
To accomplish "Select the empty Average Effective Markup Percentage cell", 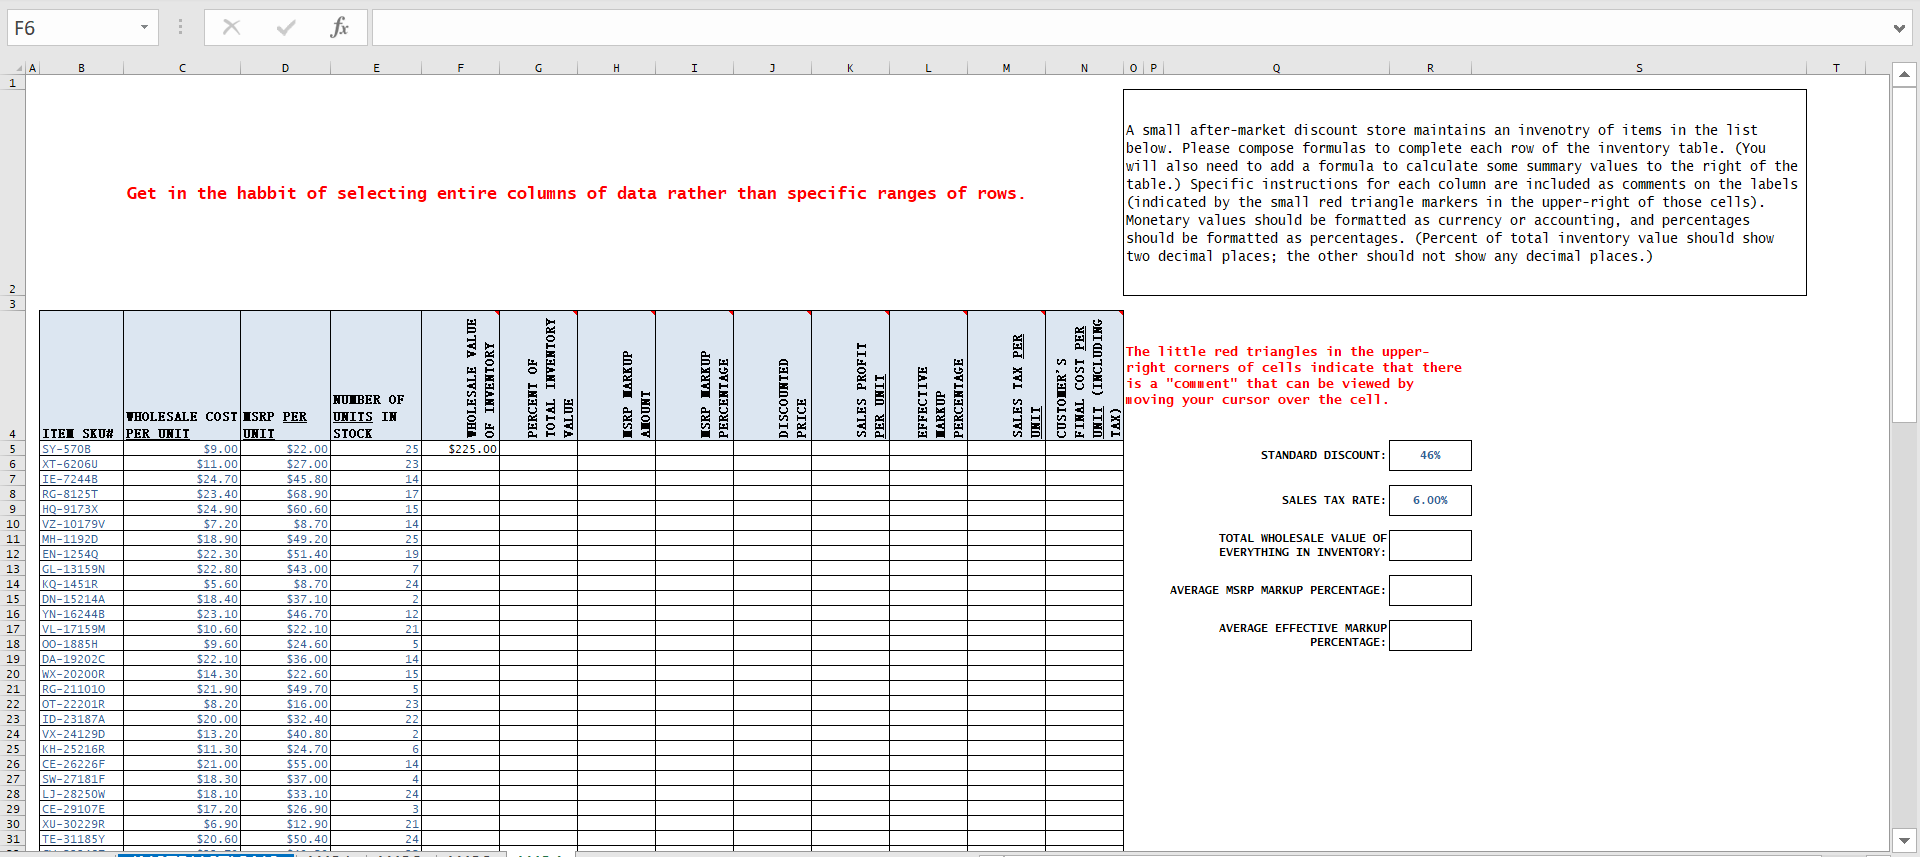I will 1430,635.
